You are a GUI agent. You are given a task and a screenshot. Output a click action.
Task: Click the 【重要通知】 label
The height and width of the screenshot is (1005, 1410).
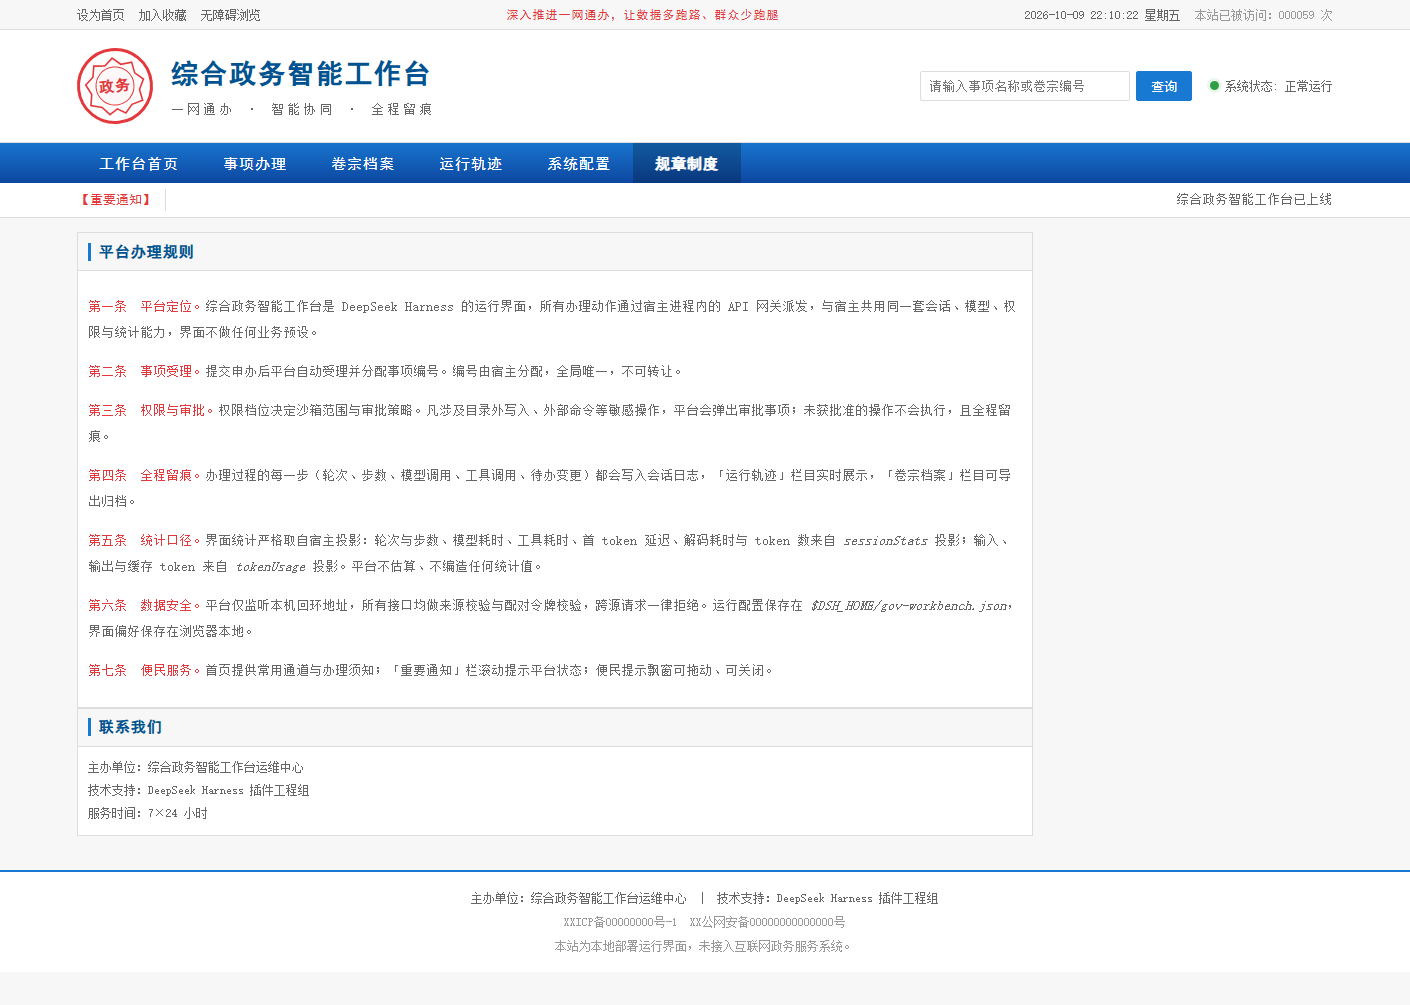(x=116, y=200)
